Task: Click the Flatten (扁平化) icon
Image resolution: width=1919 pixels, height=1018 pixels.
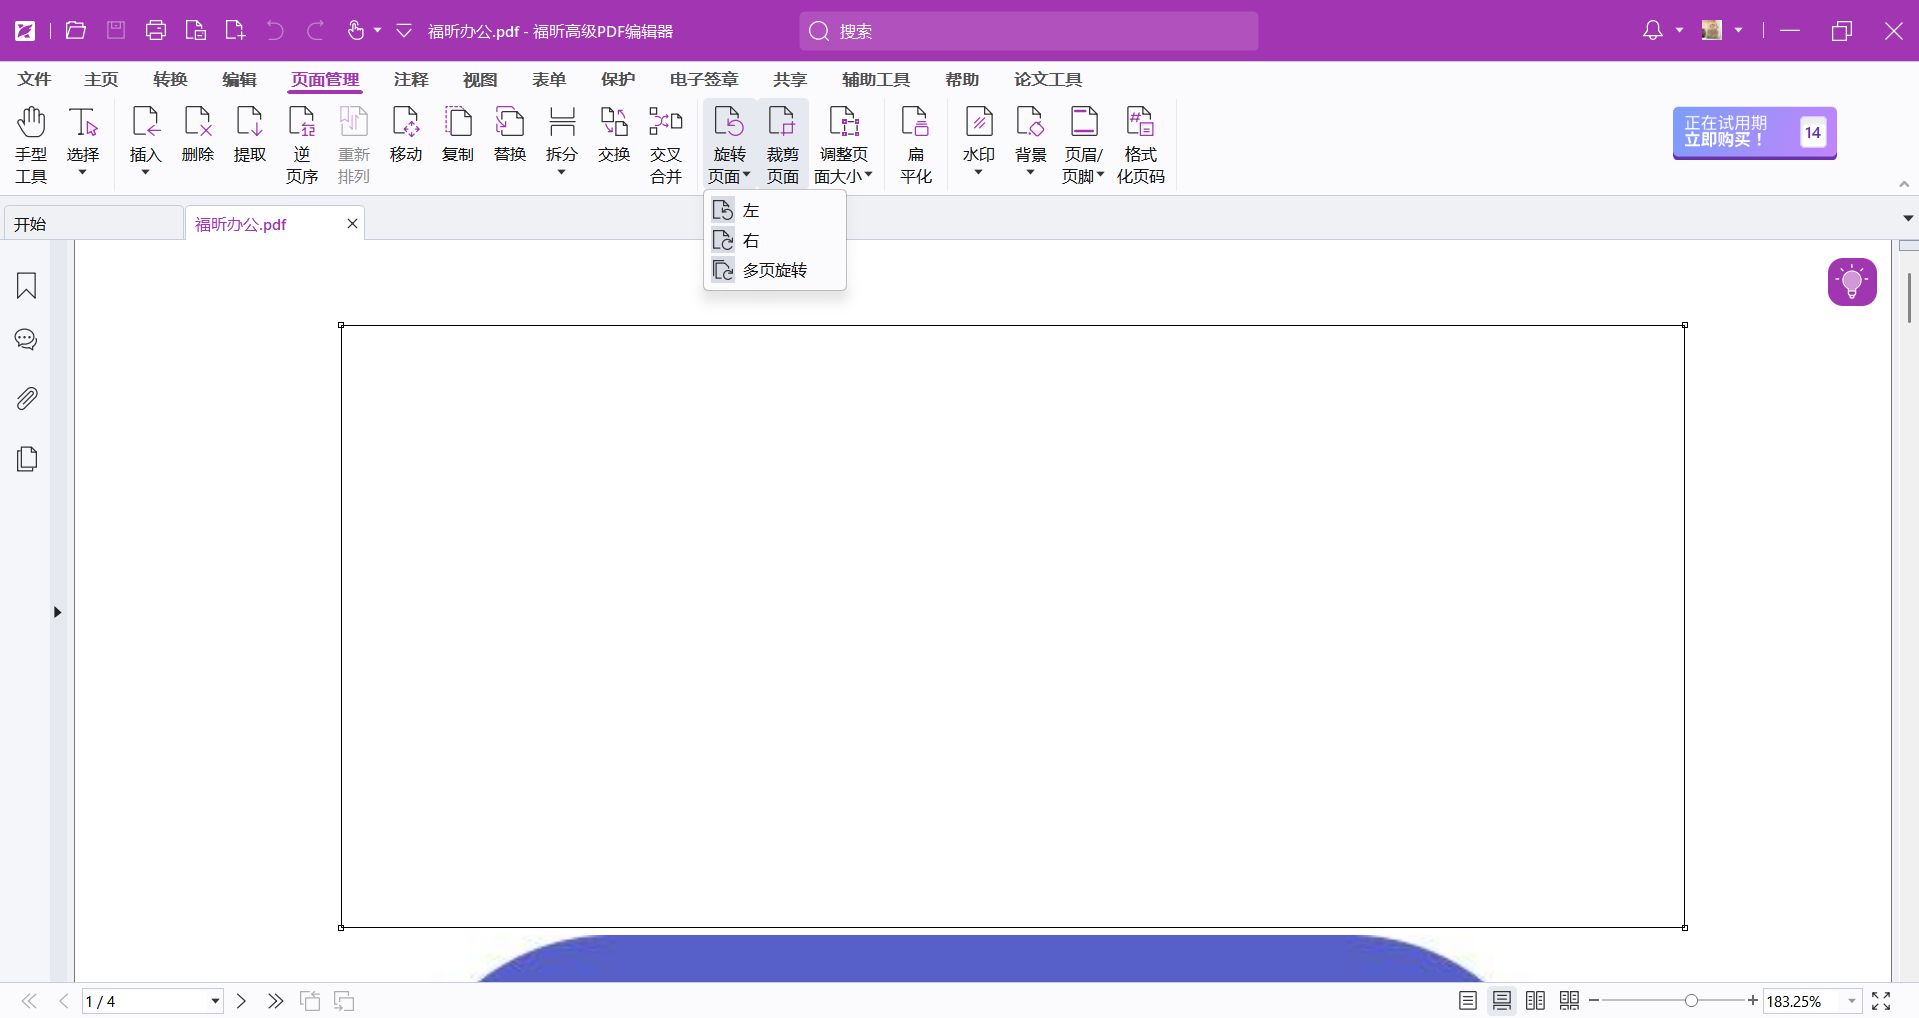Action: [915, 145]
